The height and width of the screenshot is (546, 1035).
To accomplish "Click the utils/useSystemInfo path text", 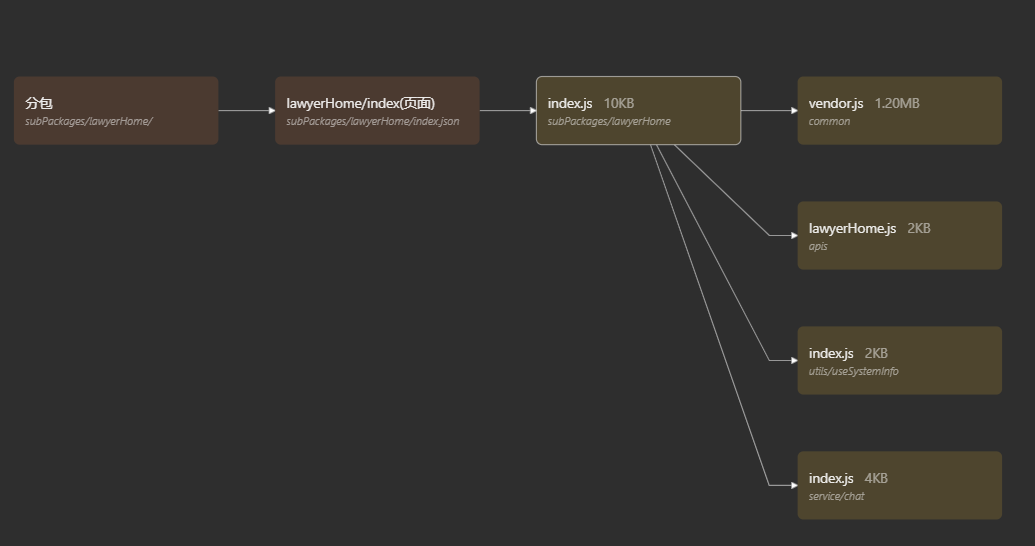I will pyautogui.click(x=853, y=372).
